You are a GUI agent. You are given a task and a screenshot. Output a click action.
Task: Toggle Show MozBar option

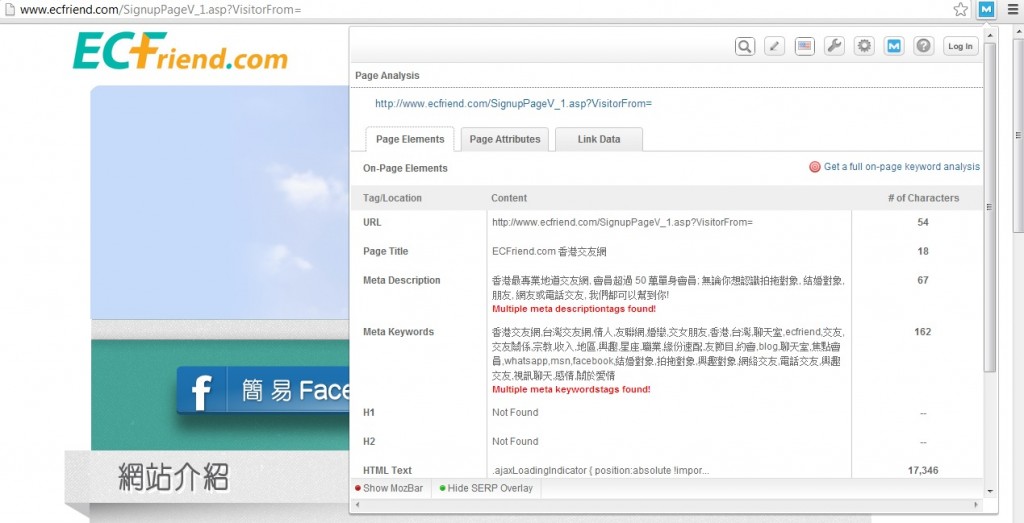pos(390,488)
